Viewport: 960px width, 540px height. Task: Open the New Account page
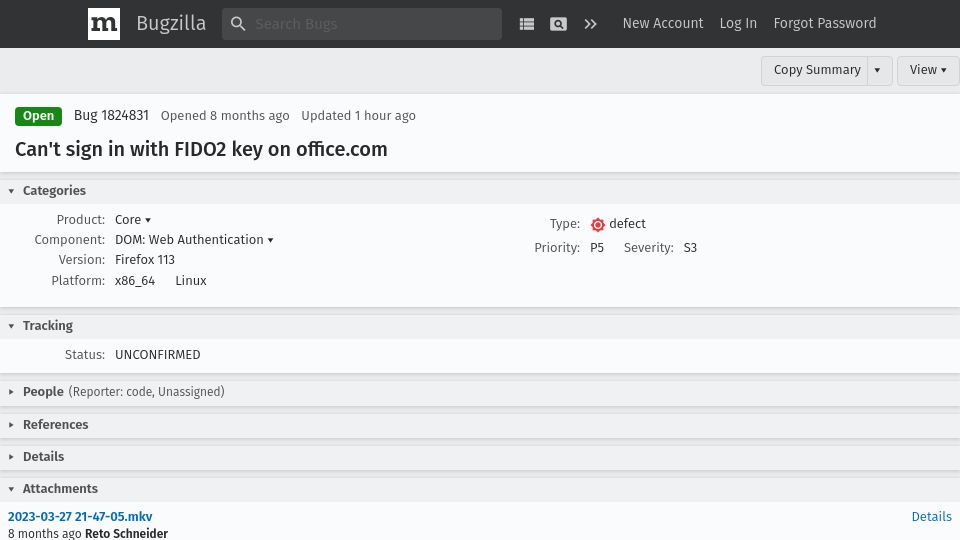point(662,23)
